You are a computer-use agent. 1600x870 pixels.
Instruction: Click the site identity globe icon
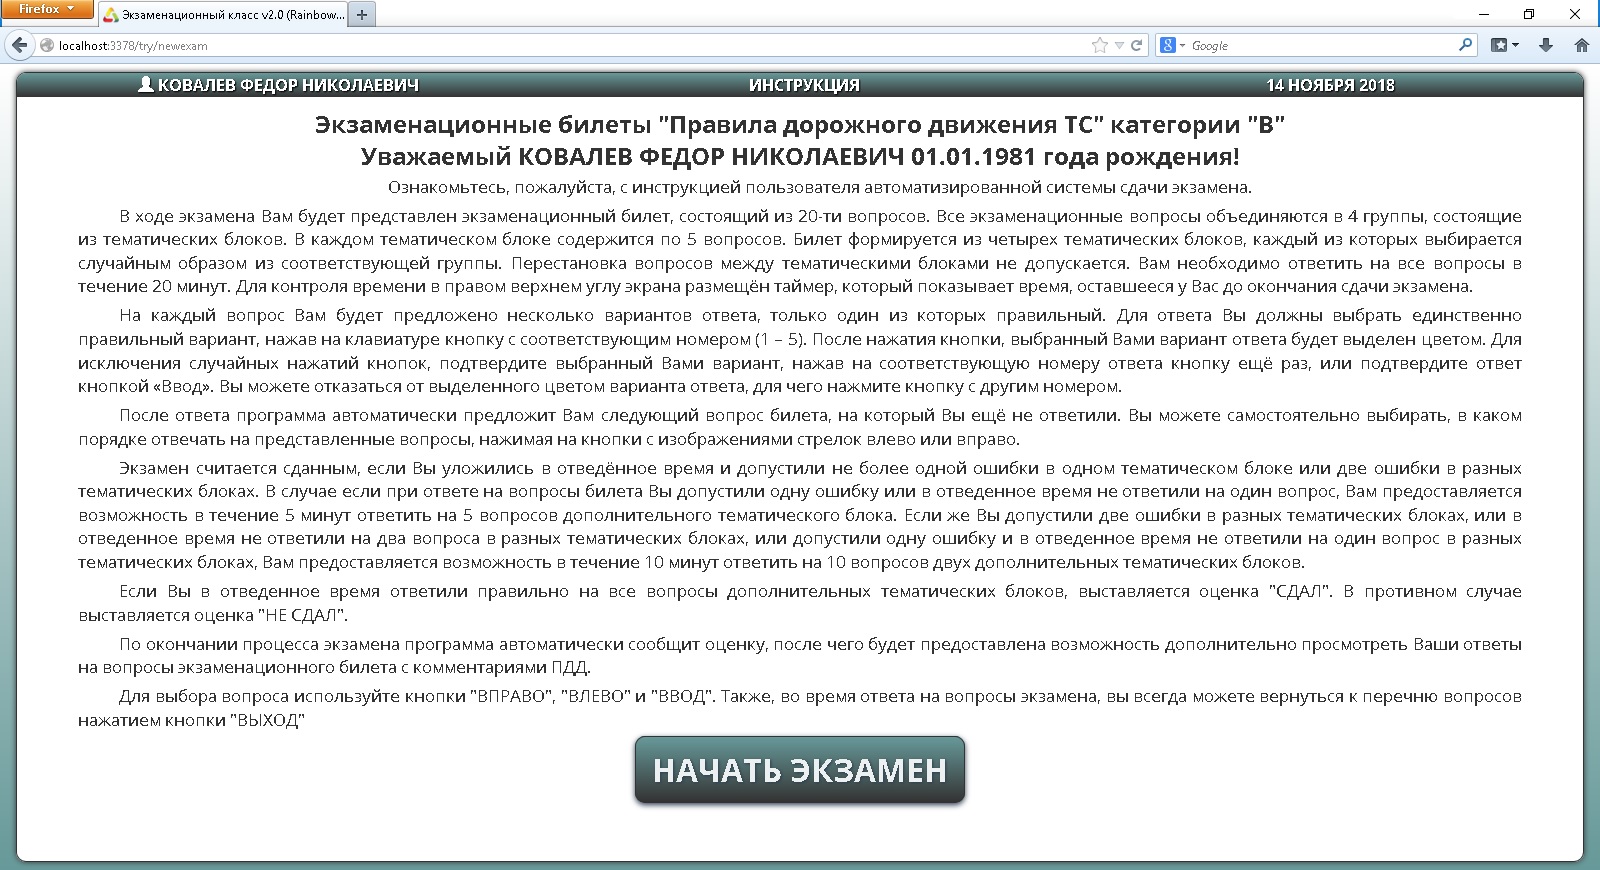(46, 45)
